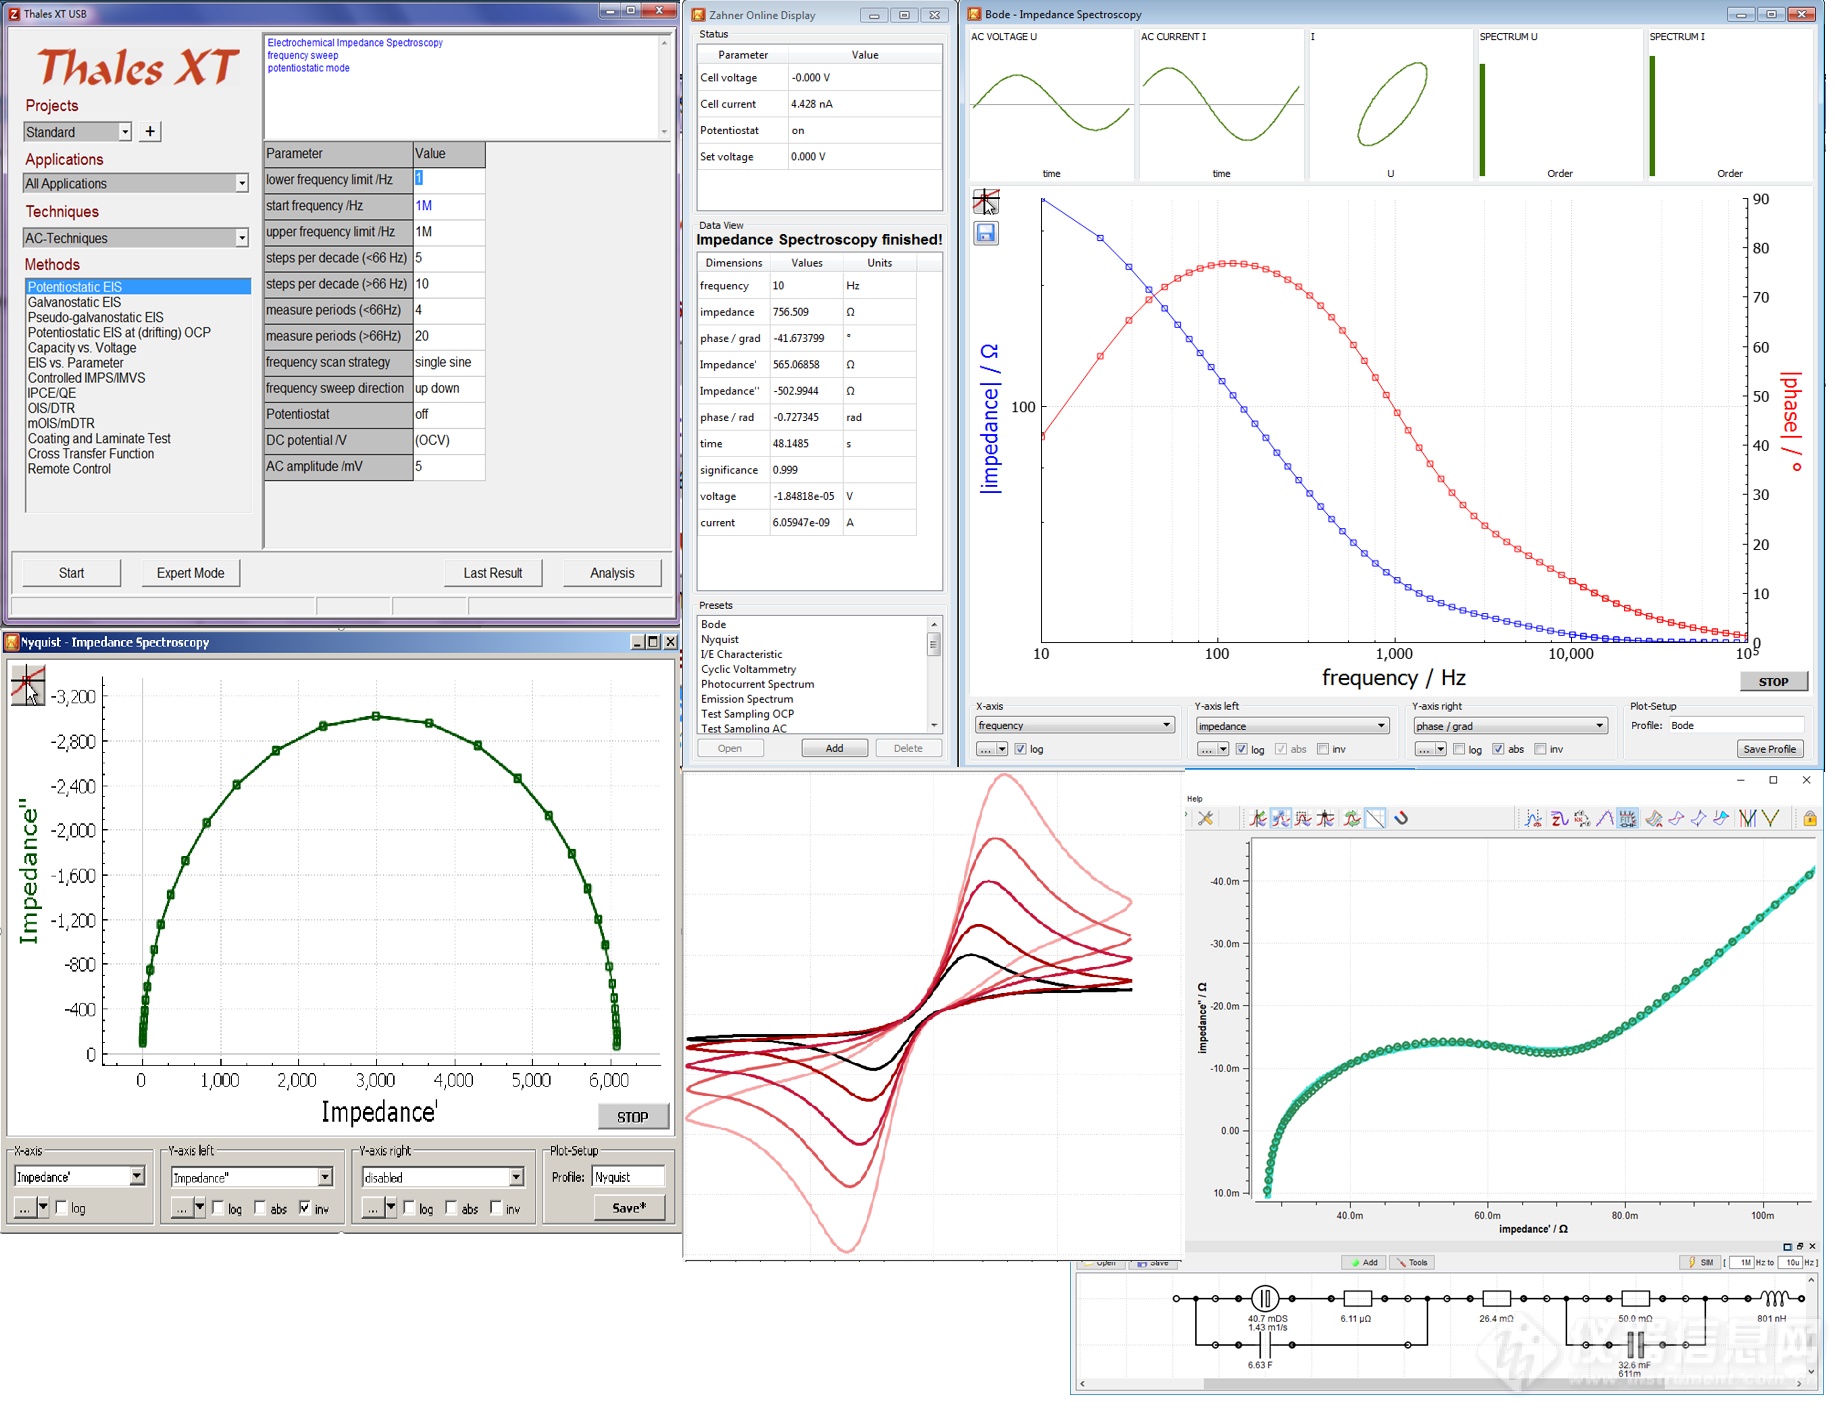Click the green-red swap curves icon
Screen dimensions: 1844x1412
click(x=1352, y=818)
